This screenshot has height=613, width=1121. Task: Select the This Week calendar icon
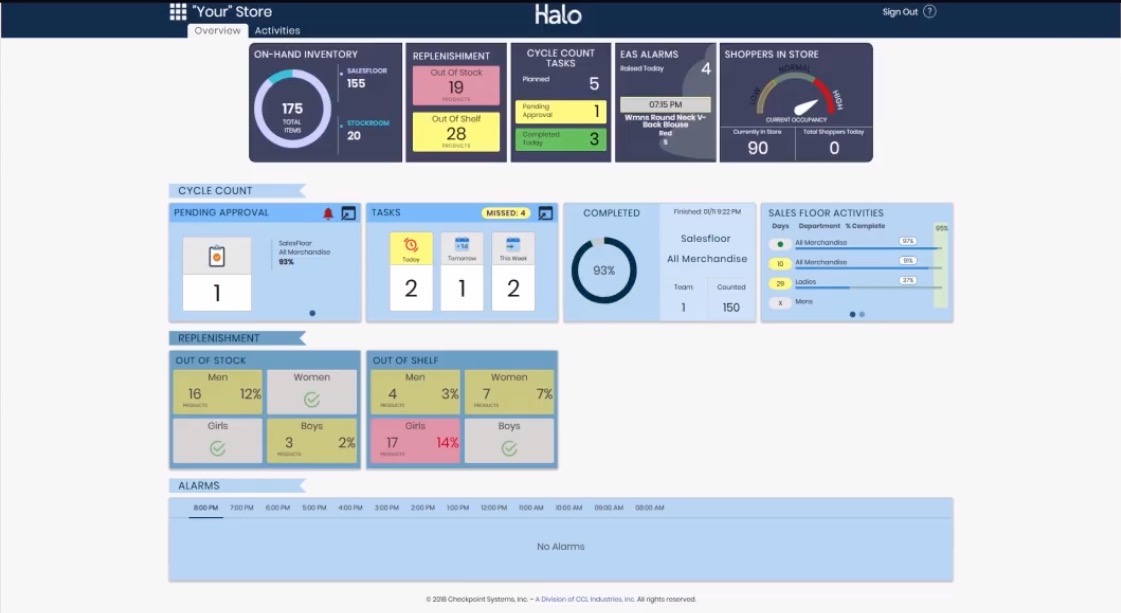tap(513, 245)
